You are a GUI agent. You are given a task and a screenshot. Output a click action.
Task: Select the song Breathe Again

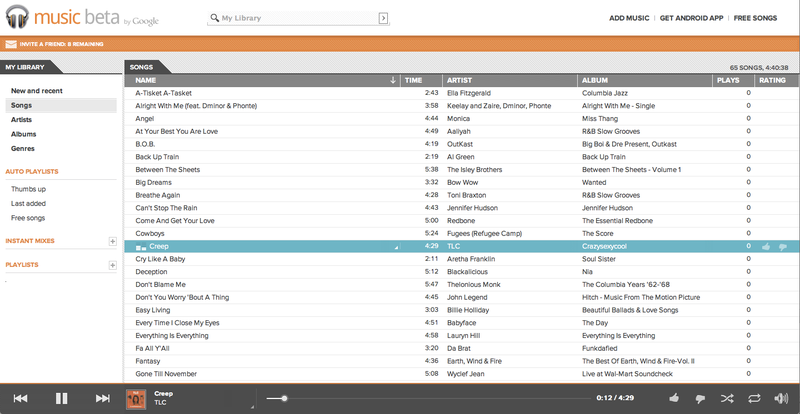pos(158,196)
